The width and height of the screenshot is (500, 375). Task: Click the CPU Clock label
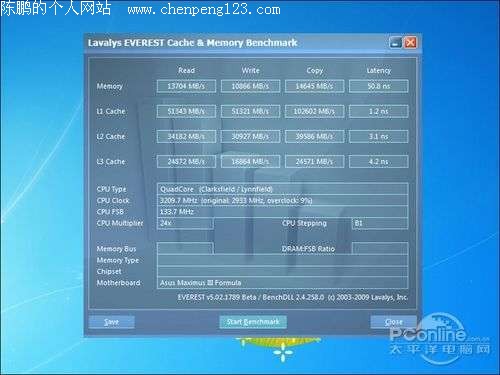click(x=113, y=201)
